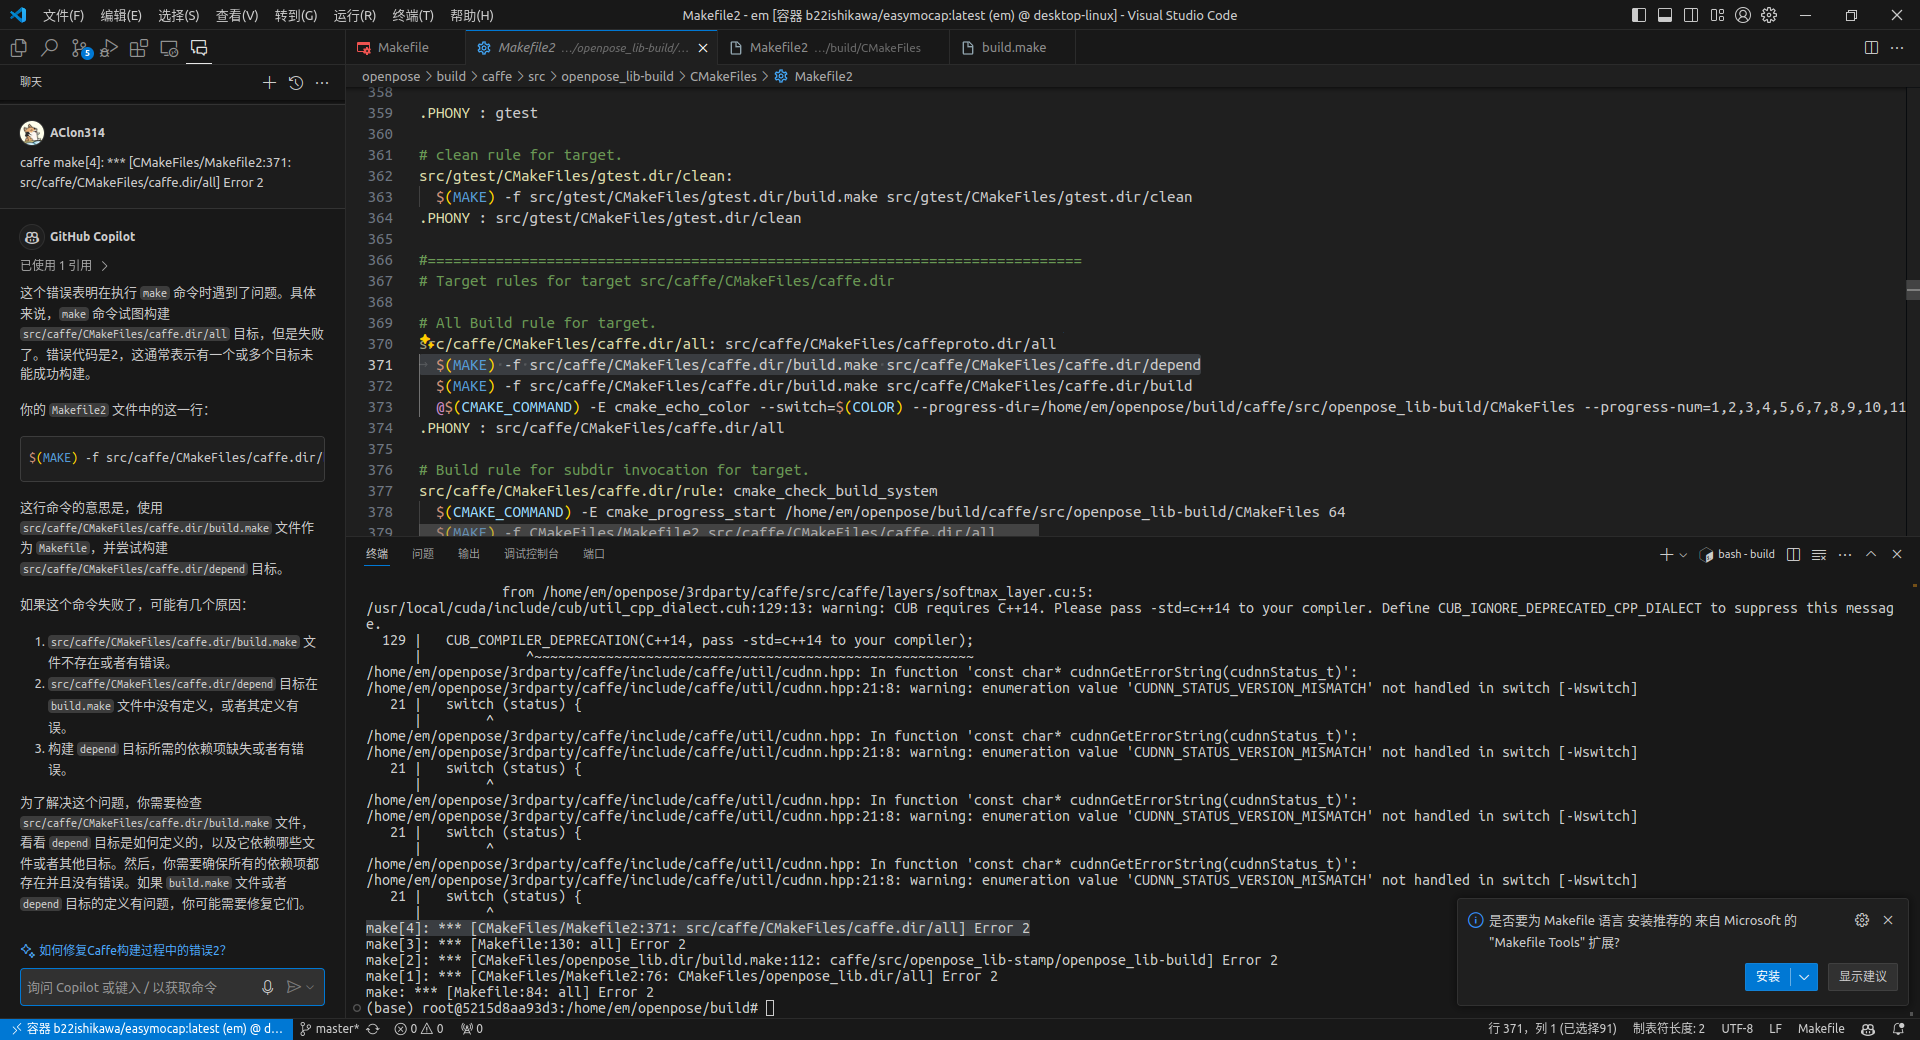The height and width of the screenshot is (1040, 1920).
Task: Open remote container indicator in status bar
Action: tap(147, 1029)
